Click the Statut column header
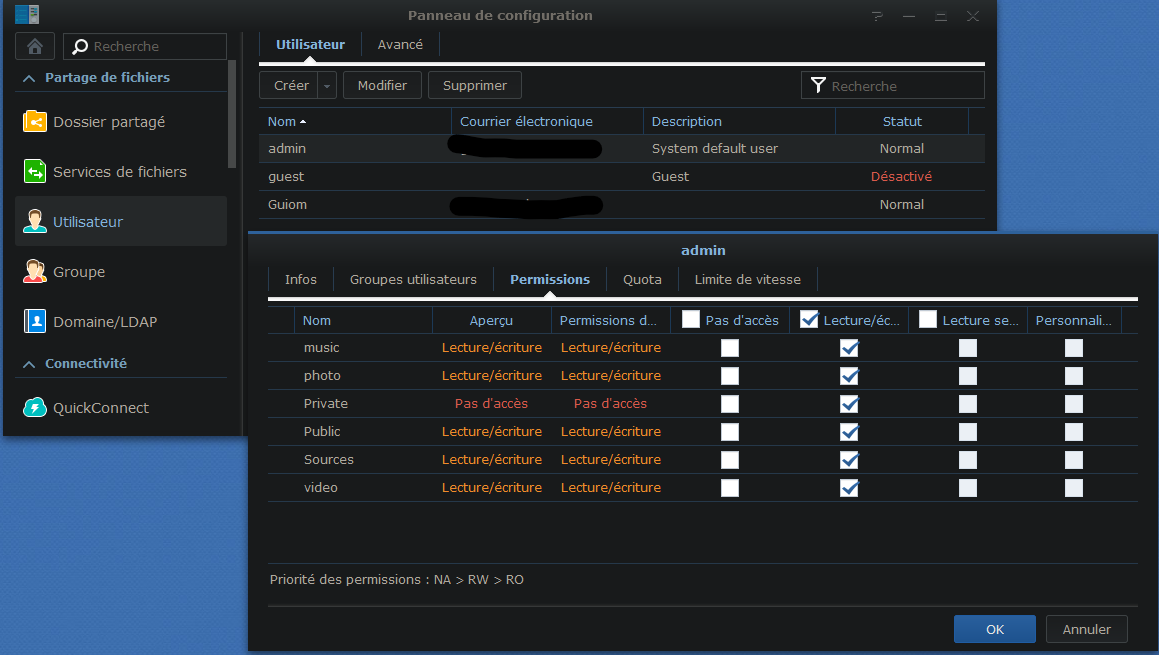Image resolution: width=1159 pixels, height=655 pixels. point(902,121)
